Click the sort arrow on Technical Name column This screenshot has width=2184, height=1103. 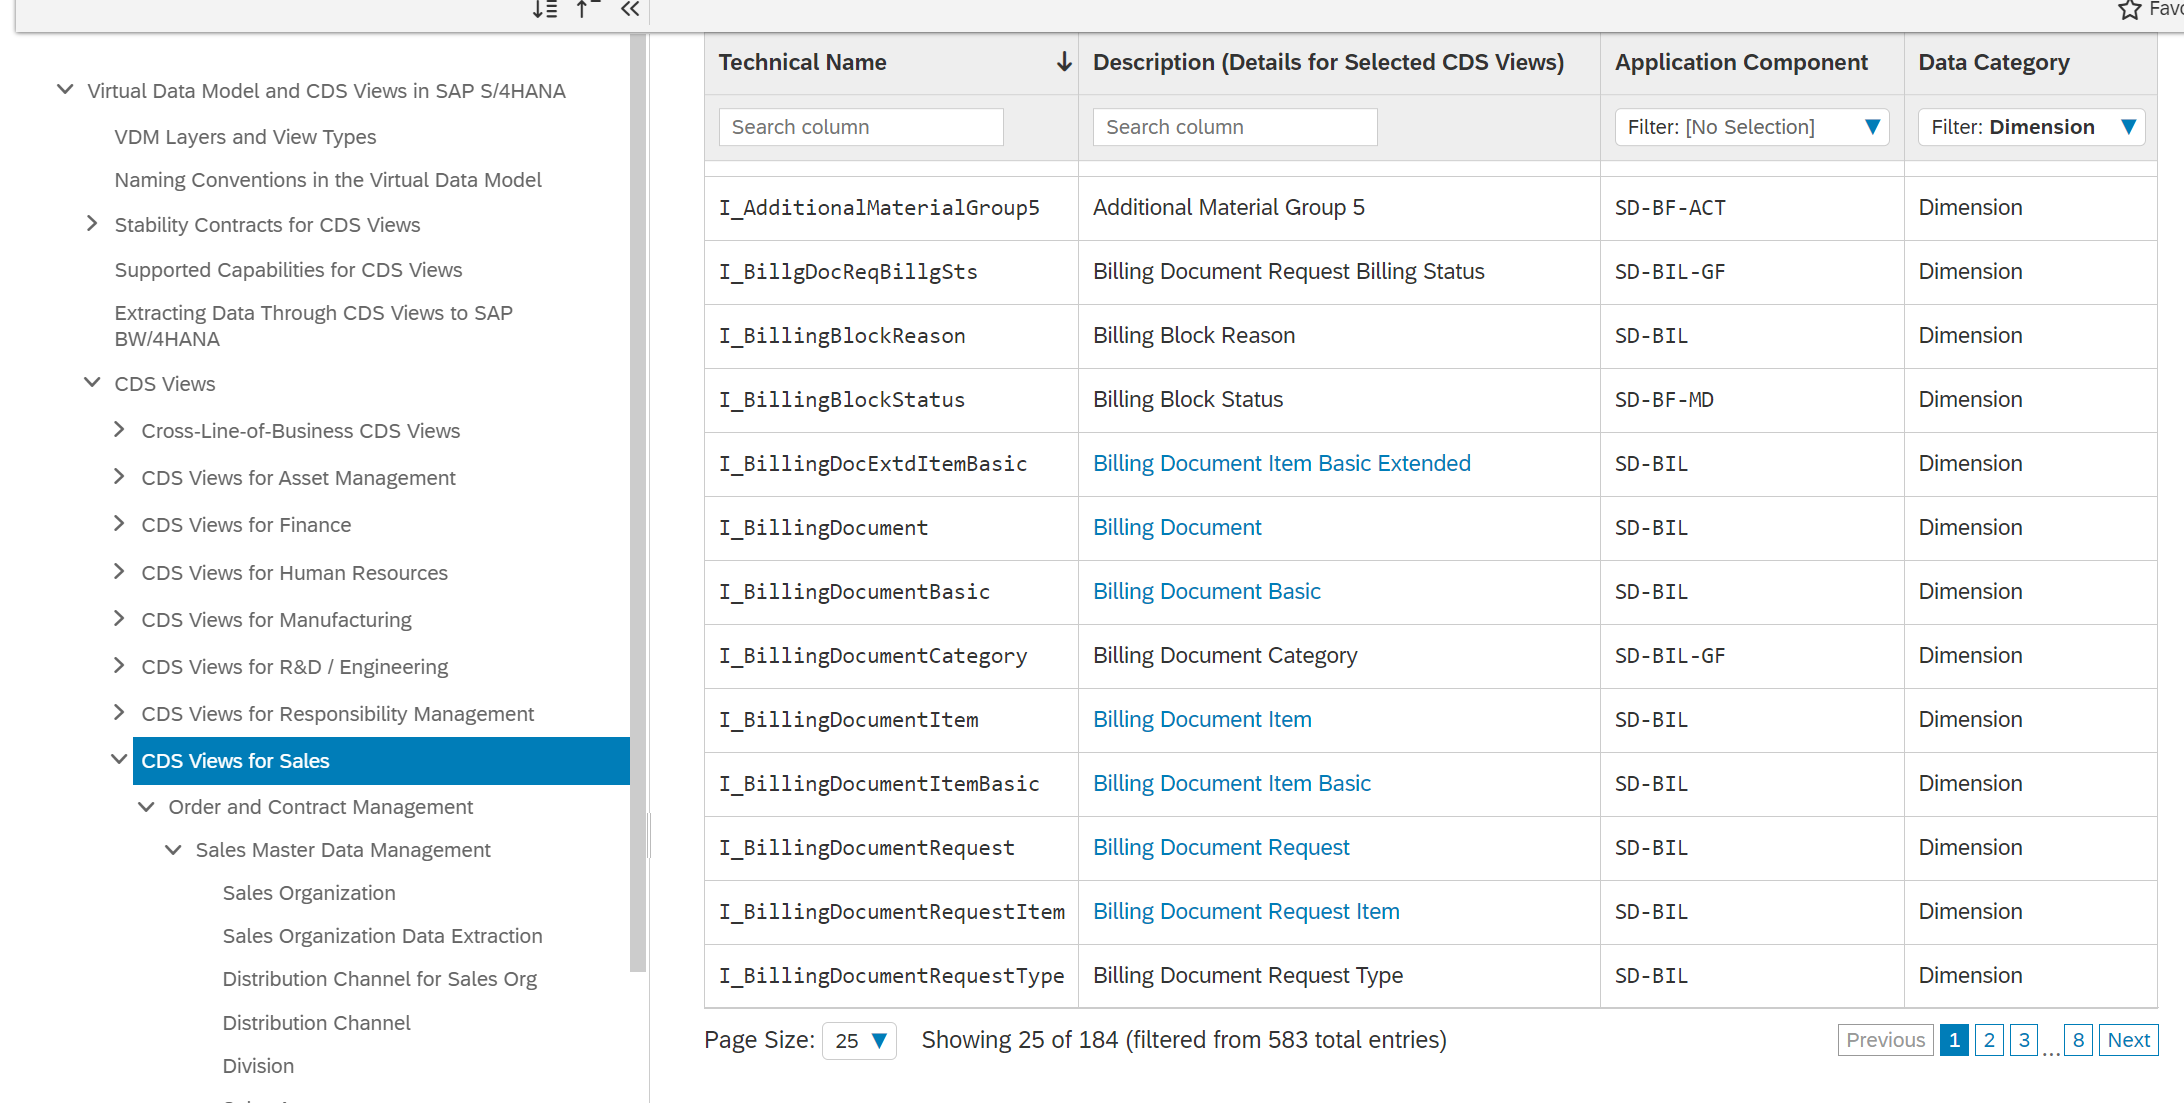(x=1064, y=62)
